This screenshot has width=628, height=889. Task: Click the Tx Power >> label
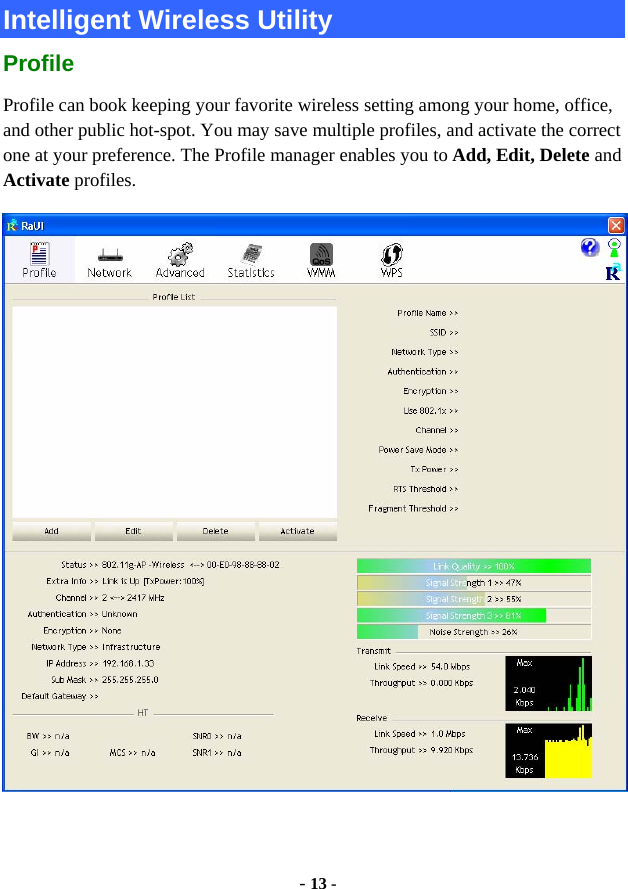coord(434,469)
